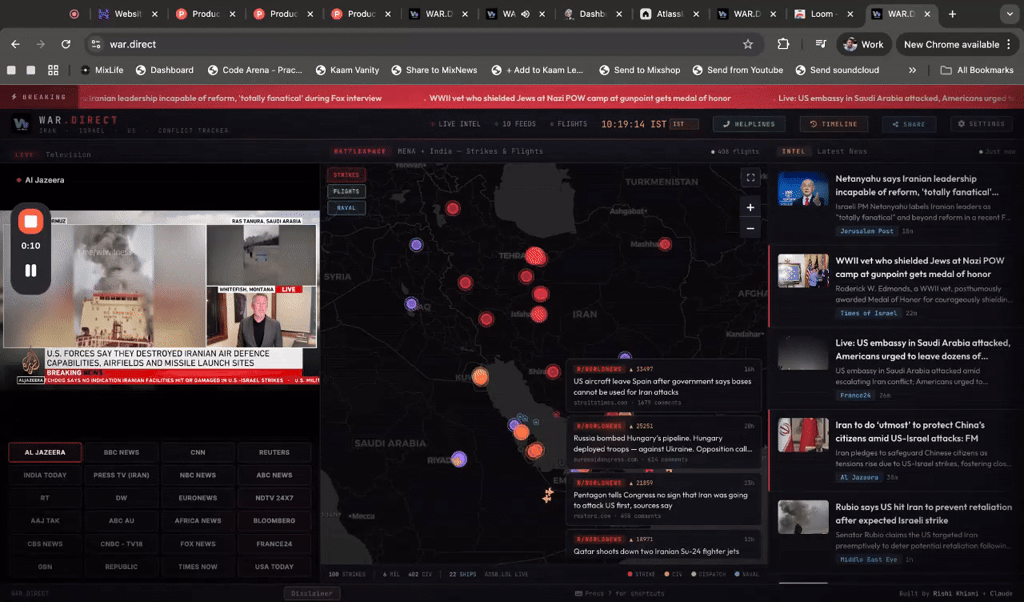Toggle the IST timezone selector
This screenshot has height=602, width=1024.
[684, 124]
